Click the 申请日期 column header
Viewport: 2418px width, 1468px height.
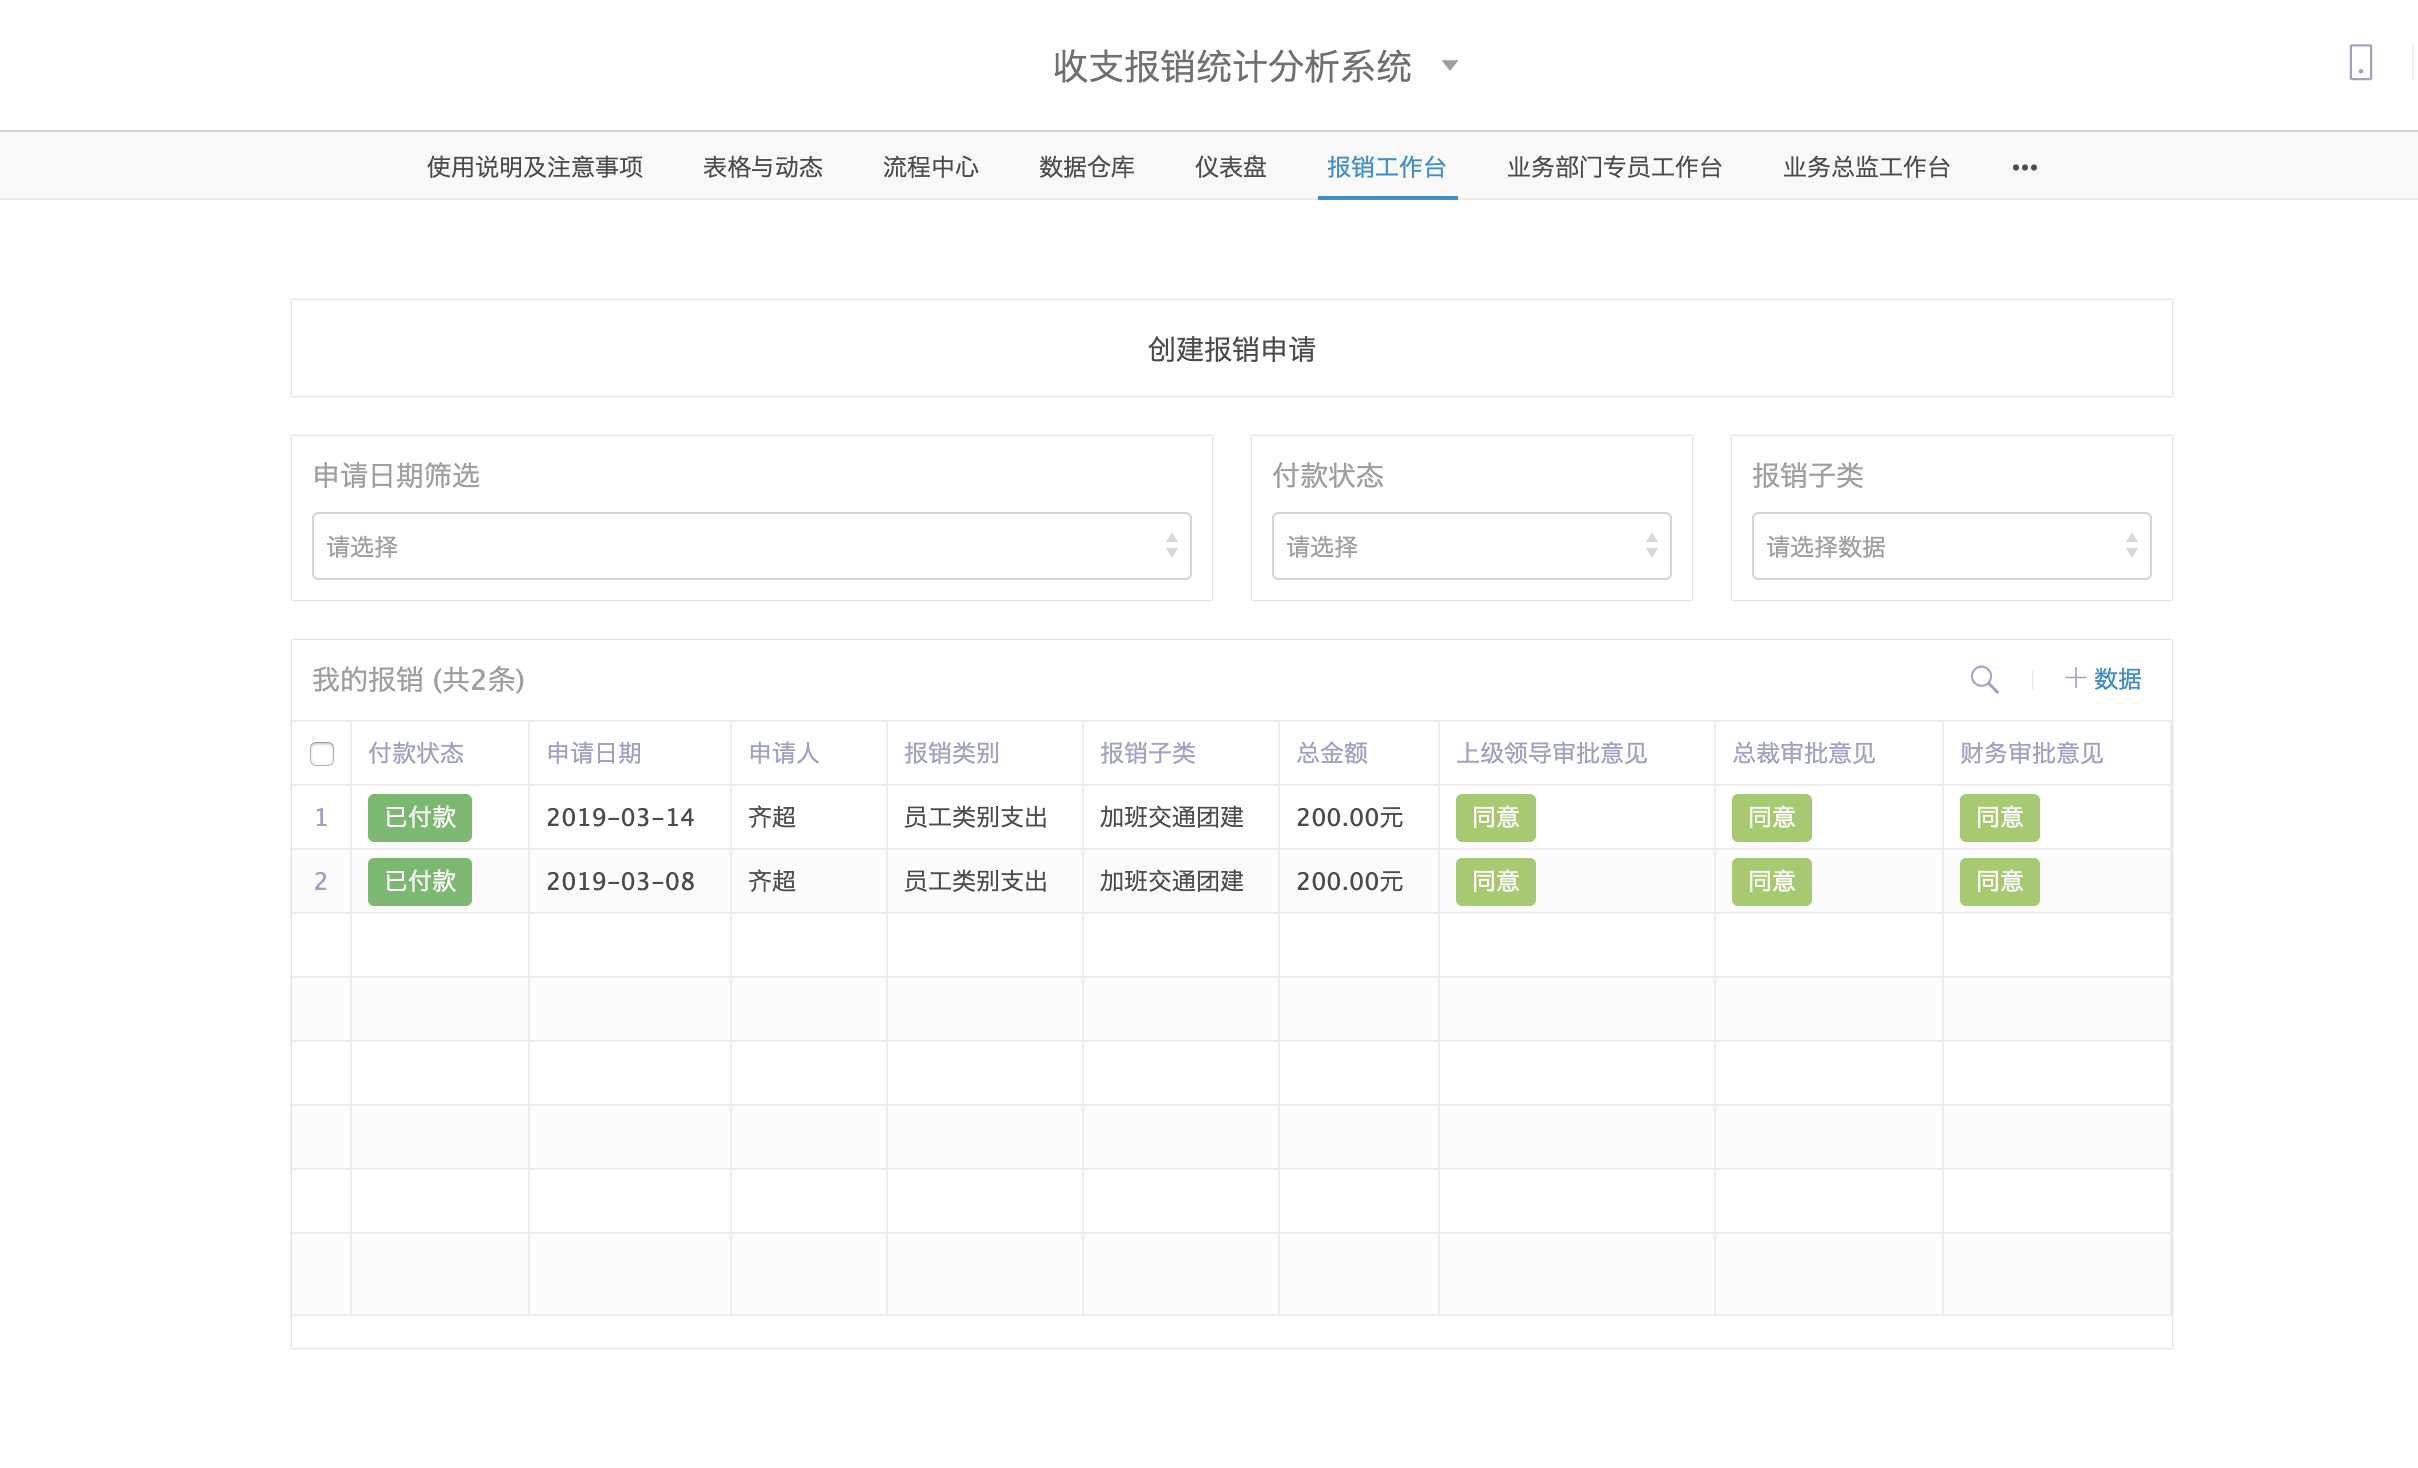click(x=594, y=754)
